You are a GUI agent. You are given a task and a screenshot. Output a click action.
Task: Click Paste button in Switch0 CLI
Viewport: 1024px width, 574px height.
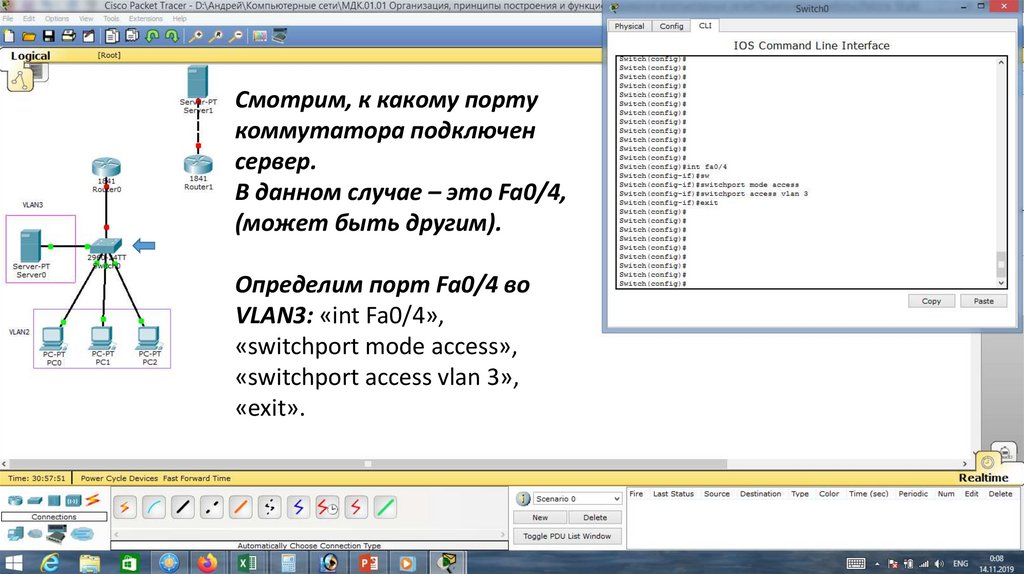click(x=984, y=301)
